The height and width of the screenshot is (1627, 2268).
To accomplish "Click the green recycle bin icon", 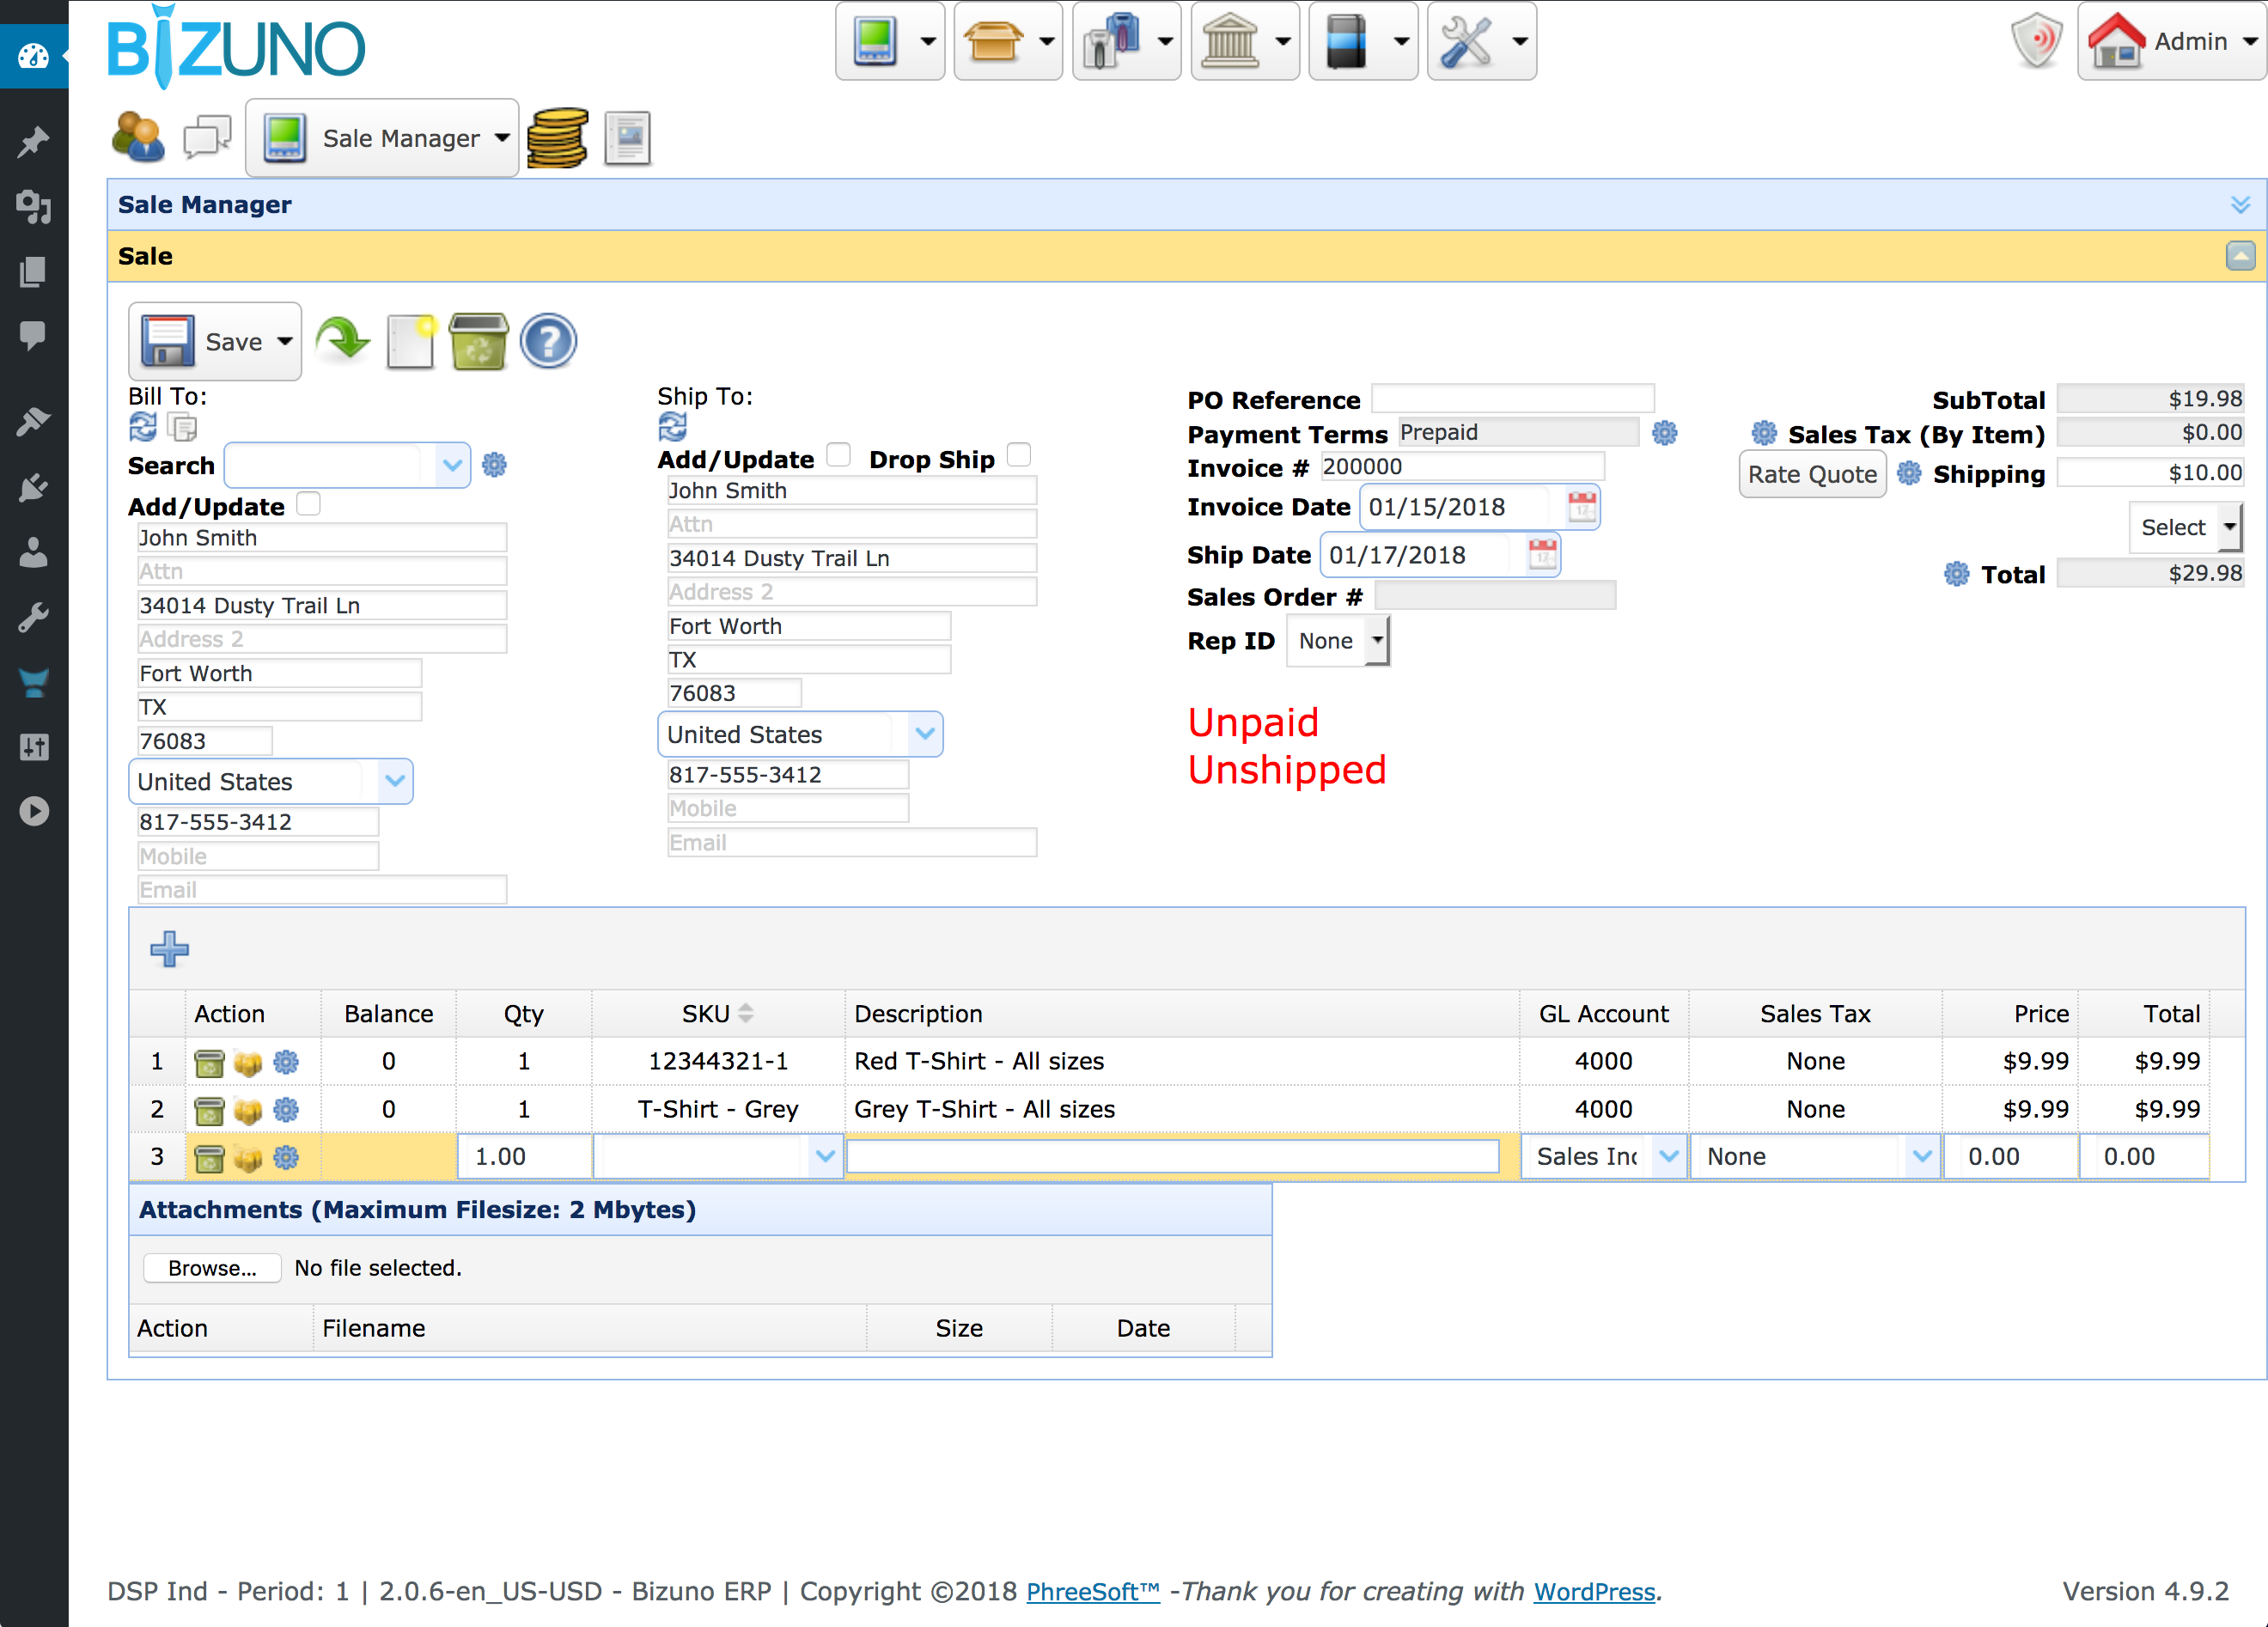I will coord(478,342).
